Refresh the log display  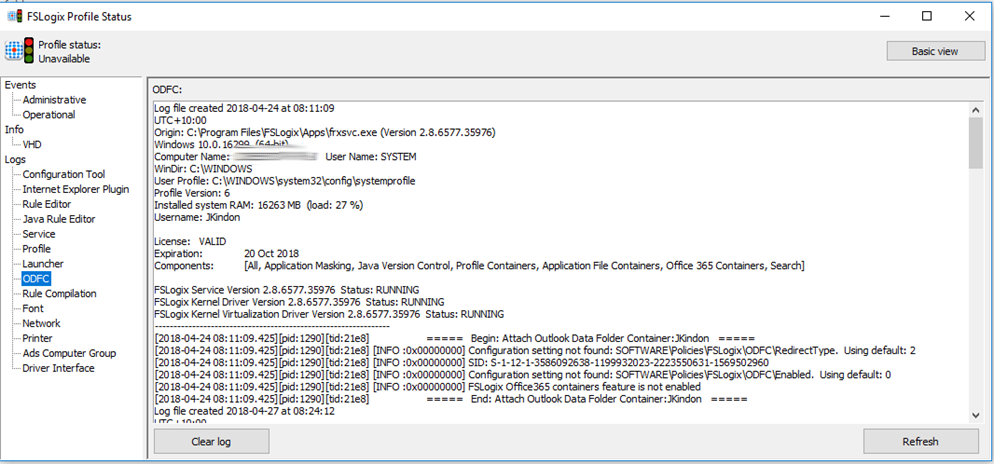920,441
